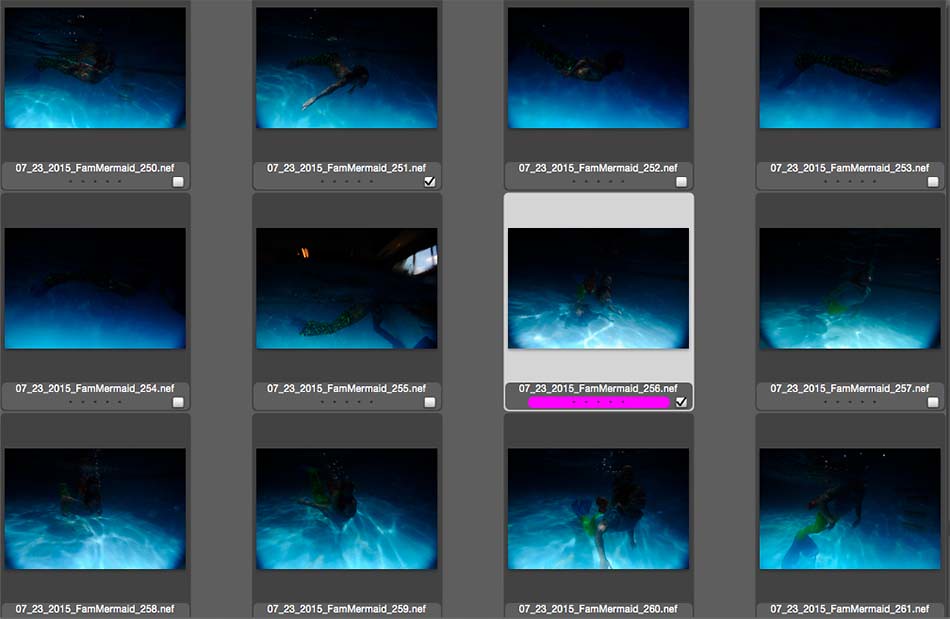
Task: Select thumbnail for FamMermaid_261.nef
Action: pos(850,509)
